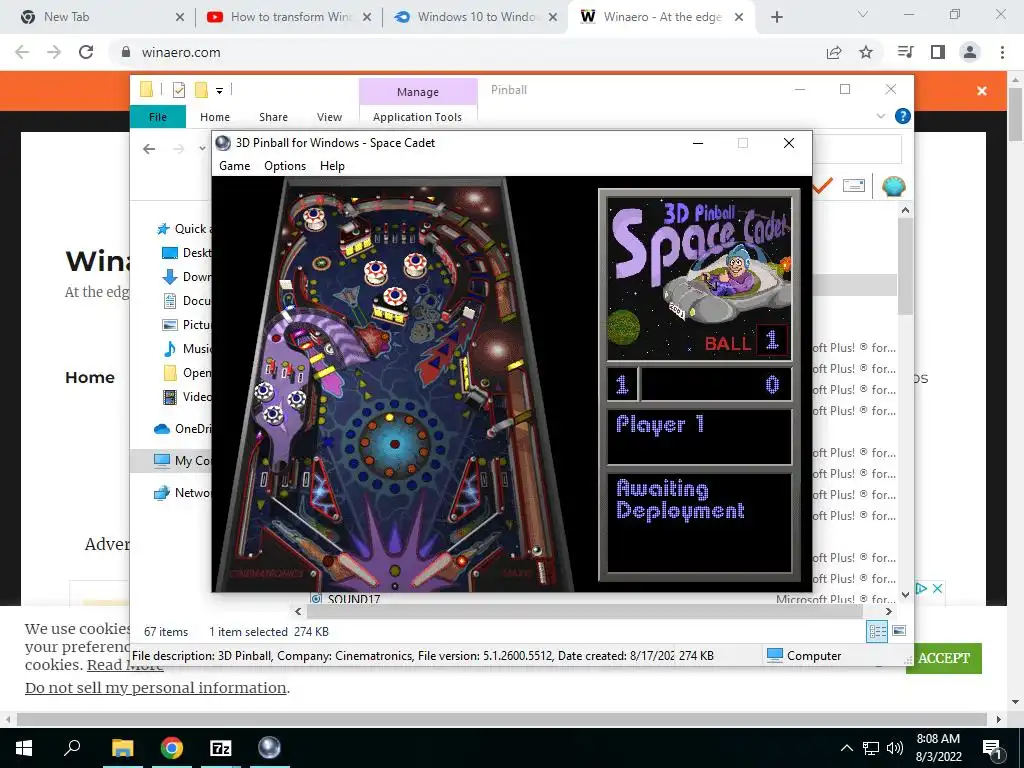The image size is (1024, 768).
Task: Expand the File Explorer ribbon chevron
Action: click(880, 116)
